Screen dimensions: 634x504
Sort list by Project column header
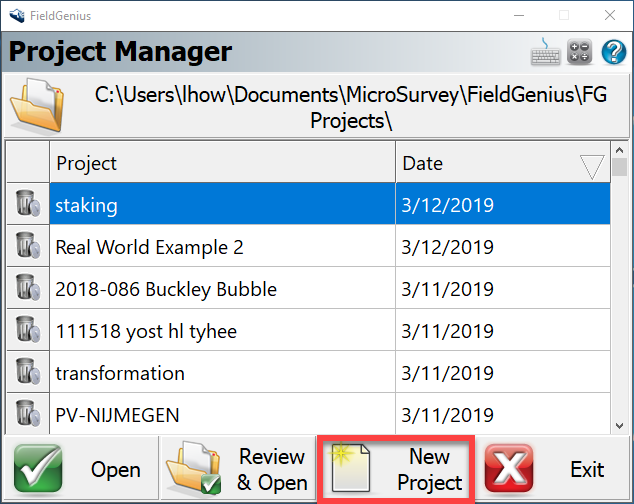click(222, 163)
